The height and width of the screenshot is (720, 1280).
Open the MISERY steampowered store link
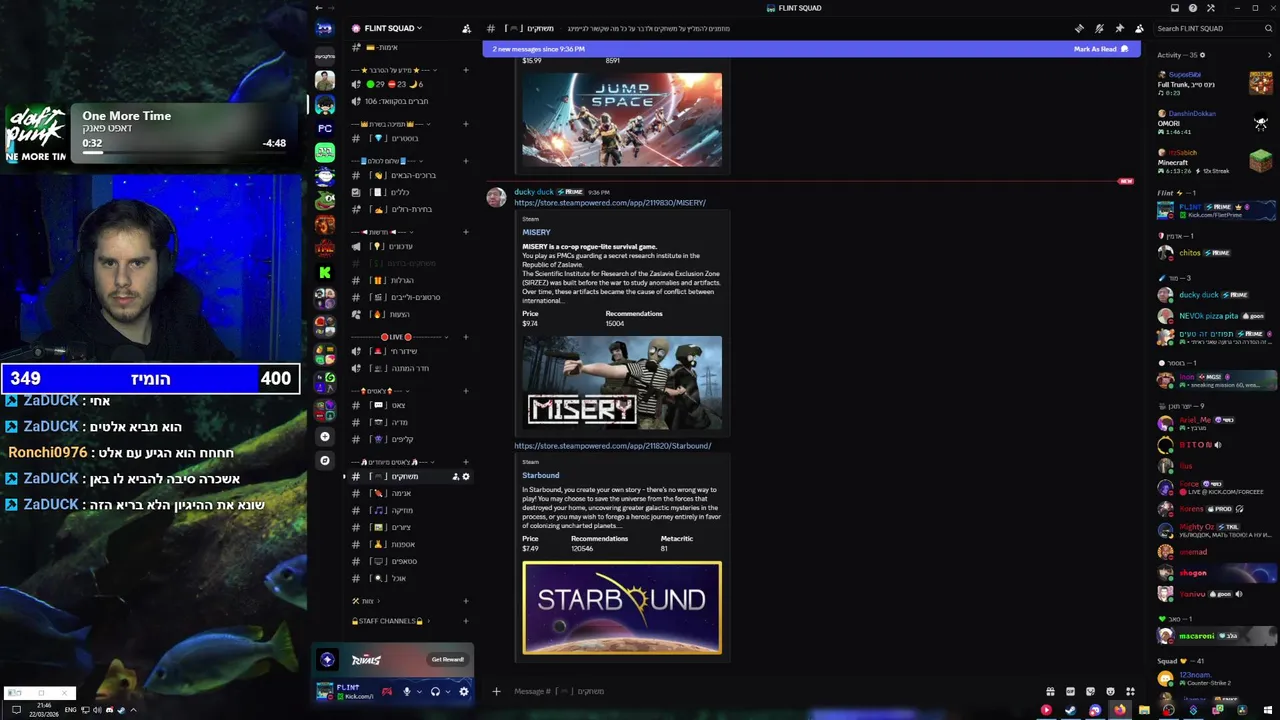pos(610,203)
